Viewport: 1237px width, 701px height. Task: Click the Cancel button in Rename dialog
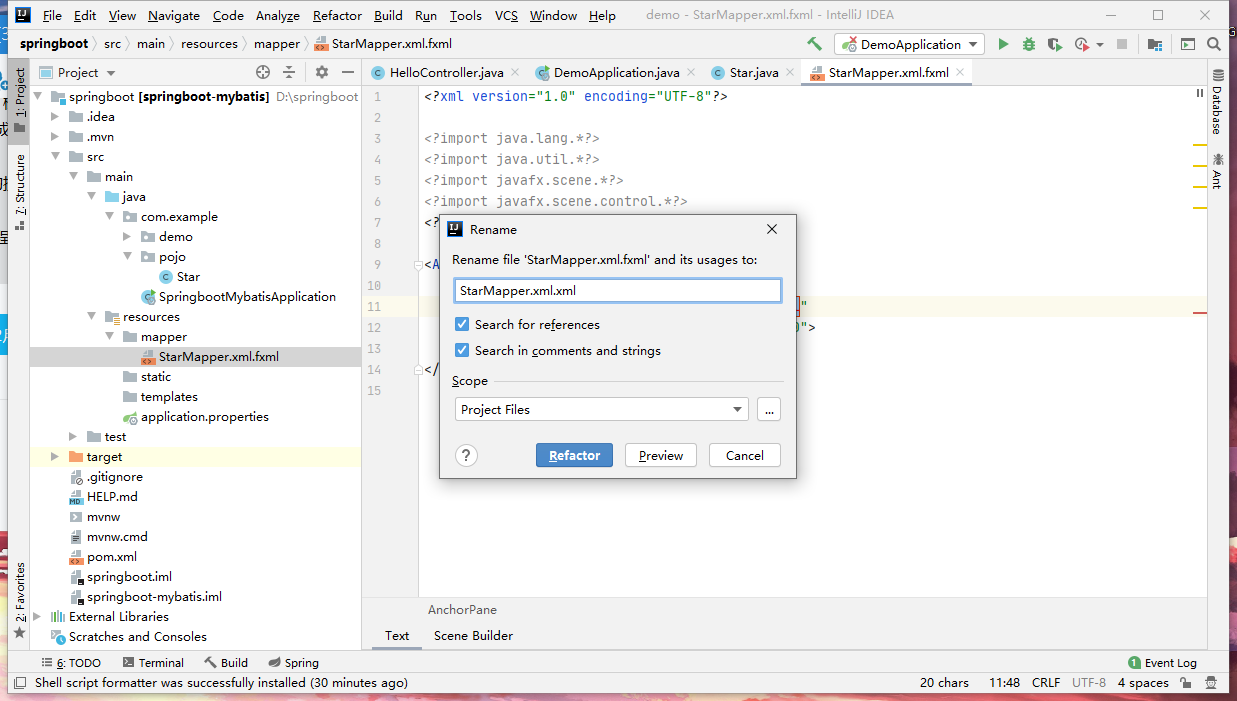(745, 455)
